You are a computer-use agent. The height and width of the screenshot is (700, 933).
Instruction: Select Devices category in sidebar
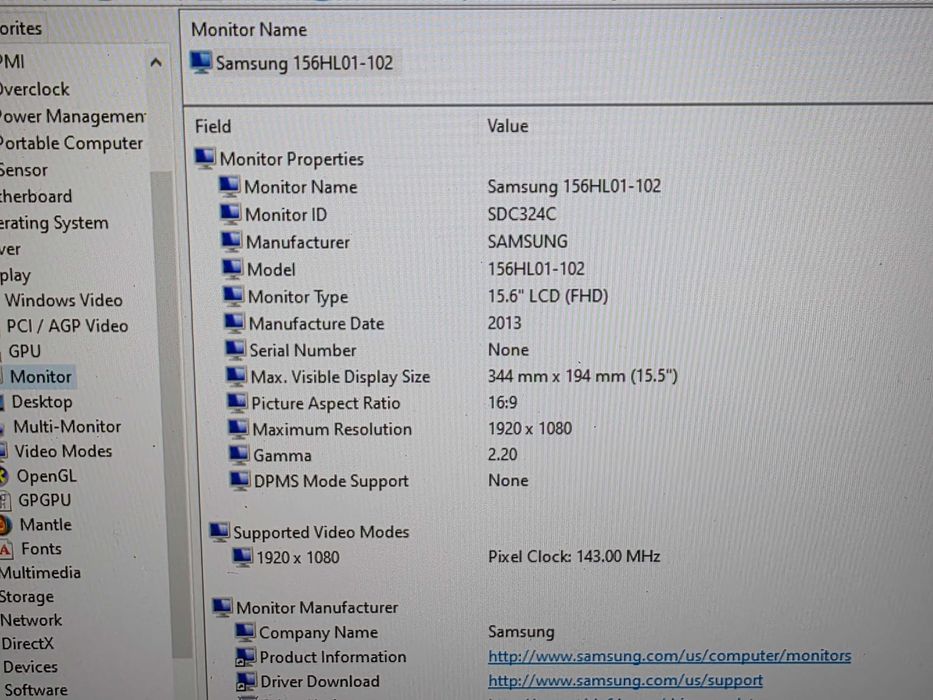point(30,667)
